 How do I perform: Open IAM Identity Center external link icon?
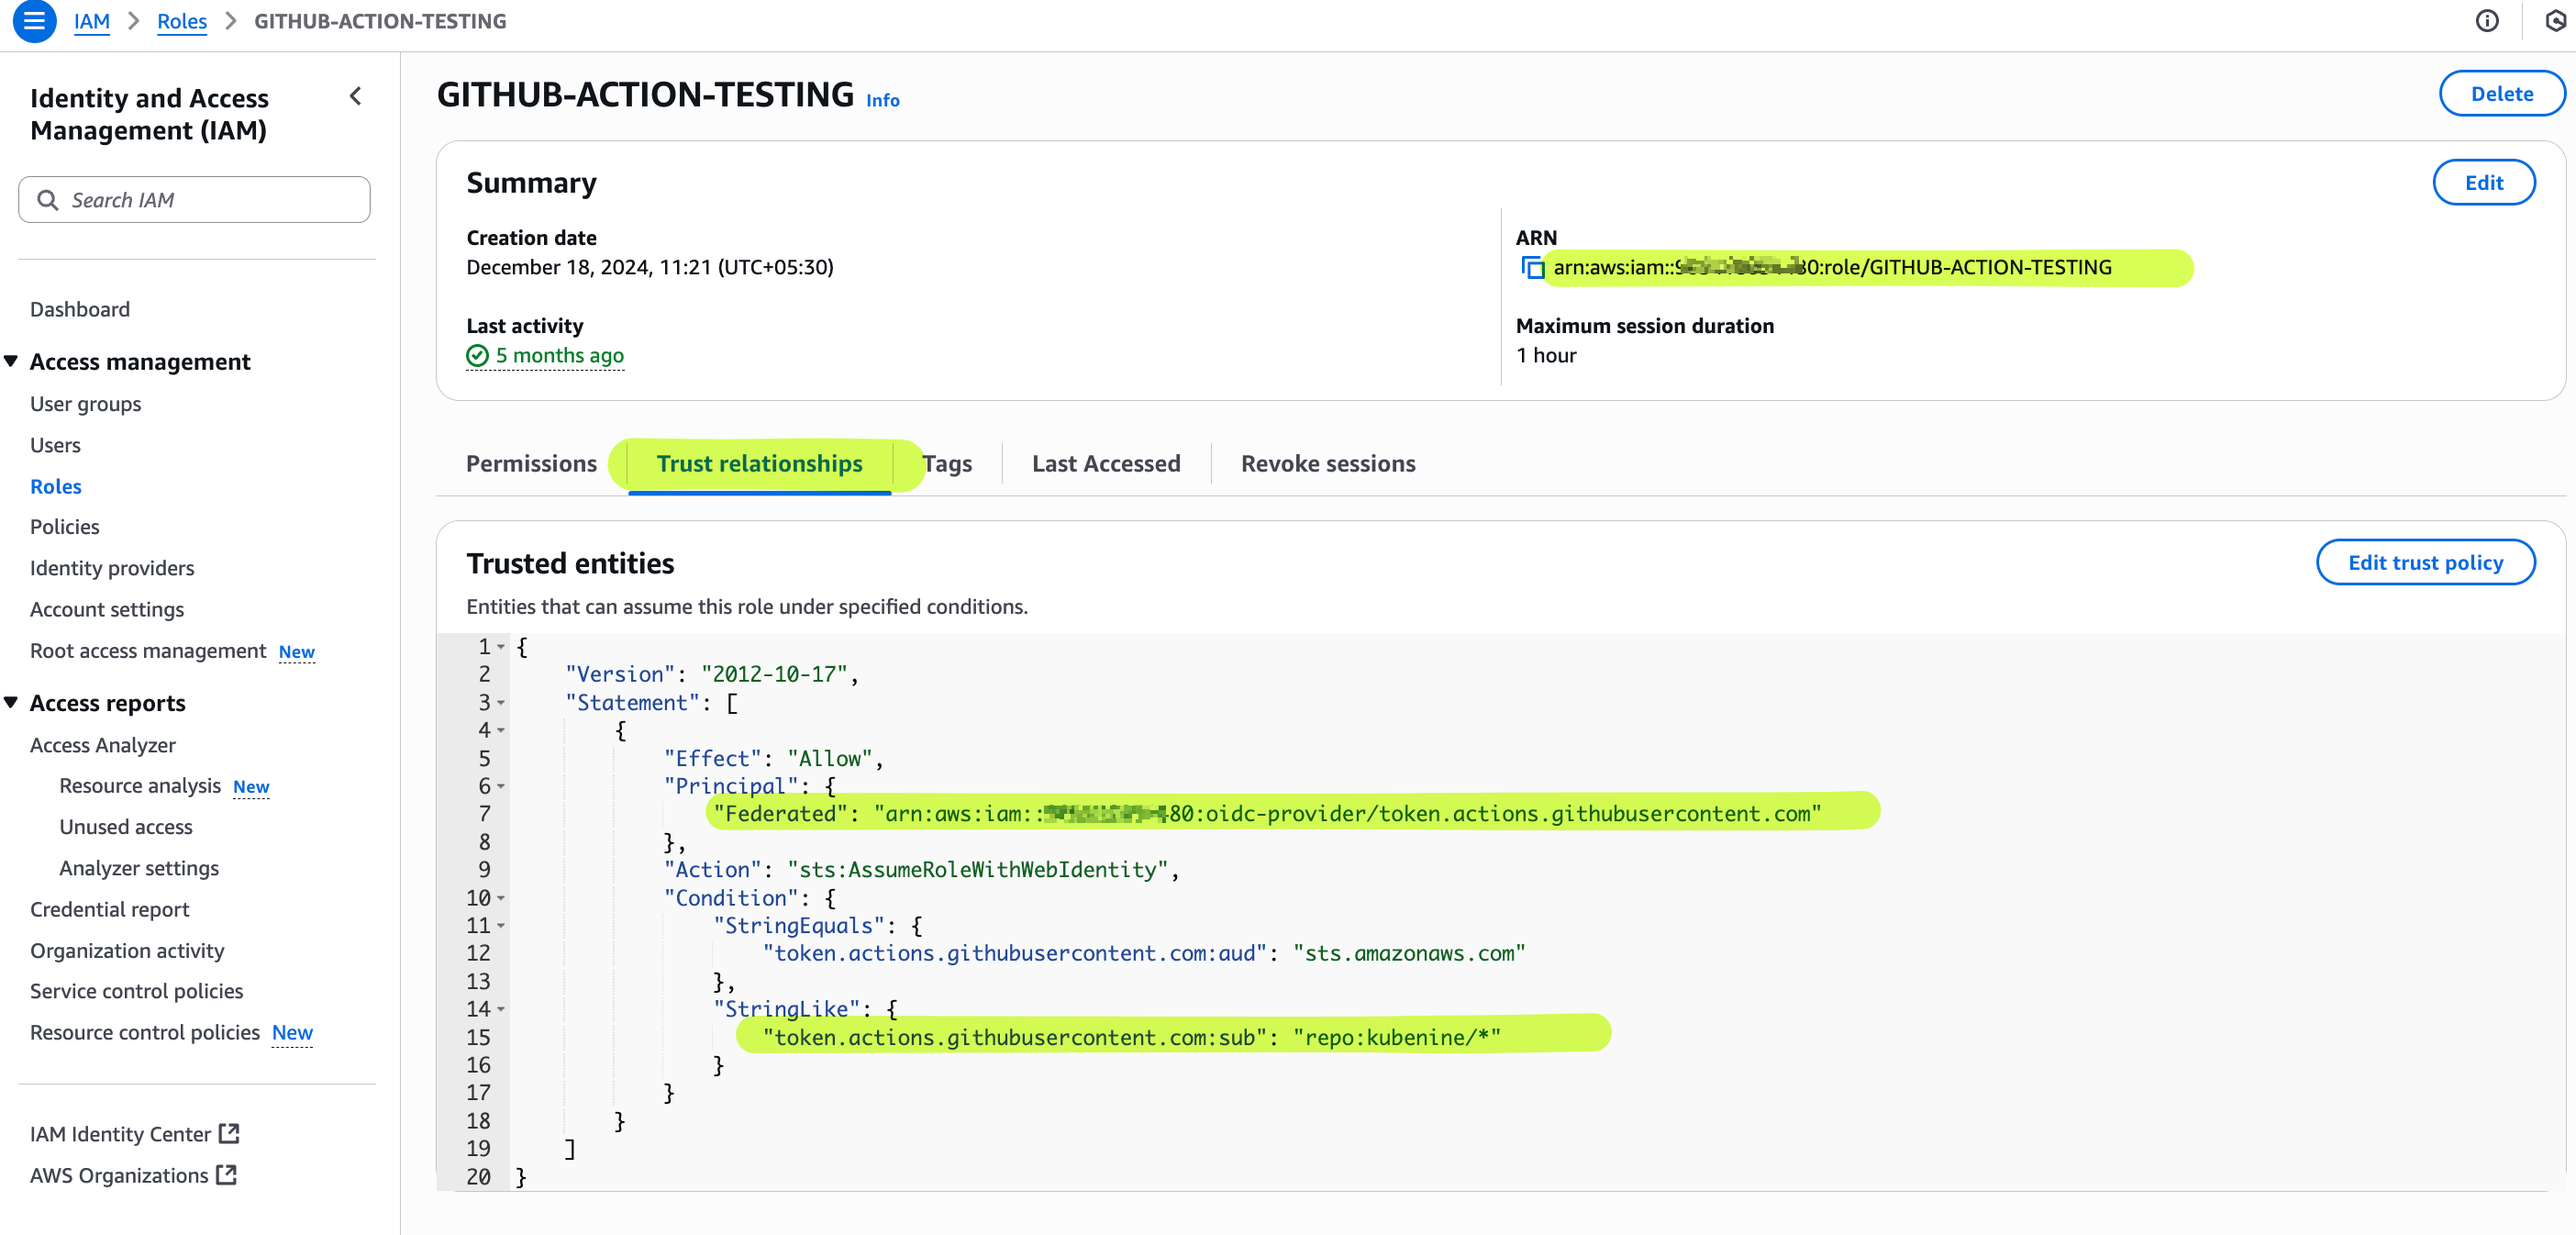(x=228, y=1133)
